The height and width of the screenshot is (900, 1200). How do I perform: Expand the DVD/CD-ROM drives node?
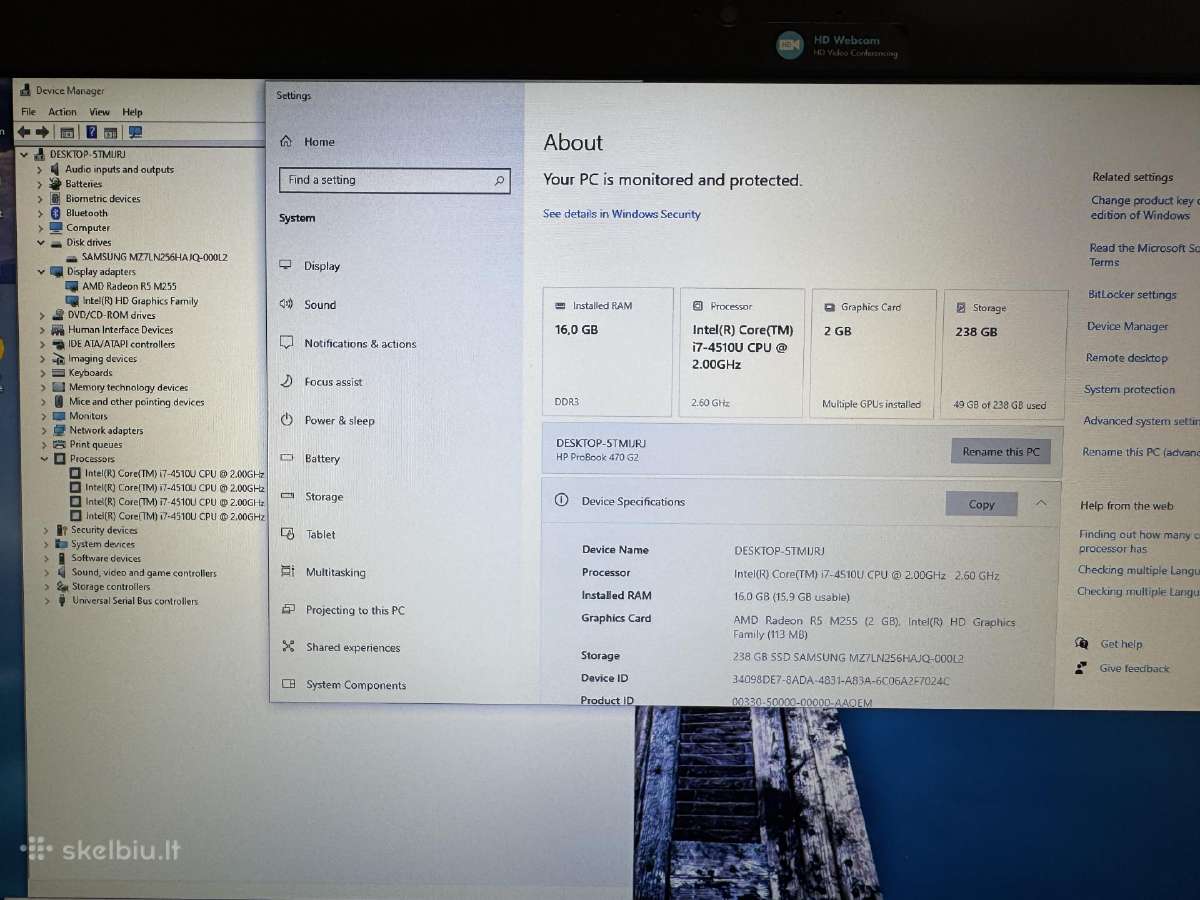pyautogui.click(x=42, y=315)
